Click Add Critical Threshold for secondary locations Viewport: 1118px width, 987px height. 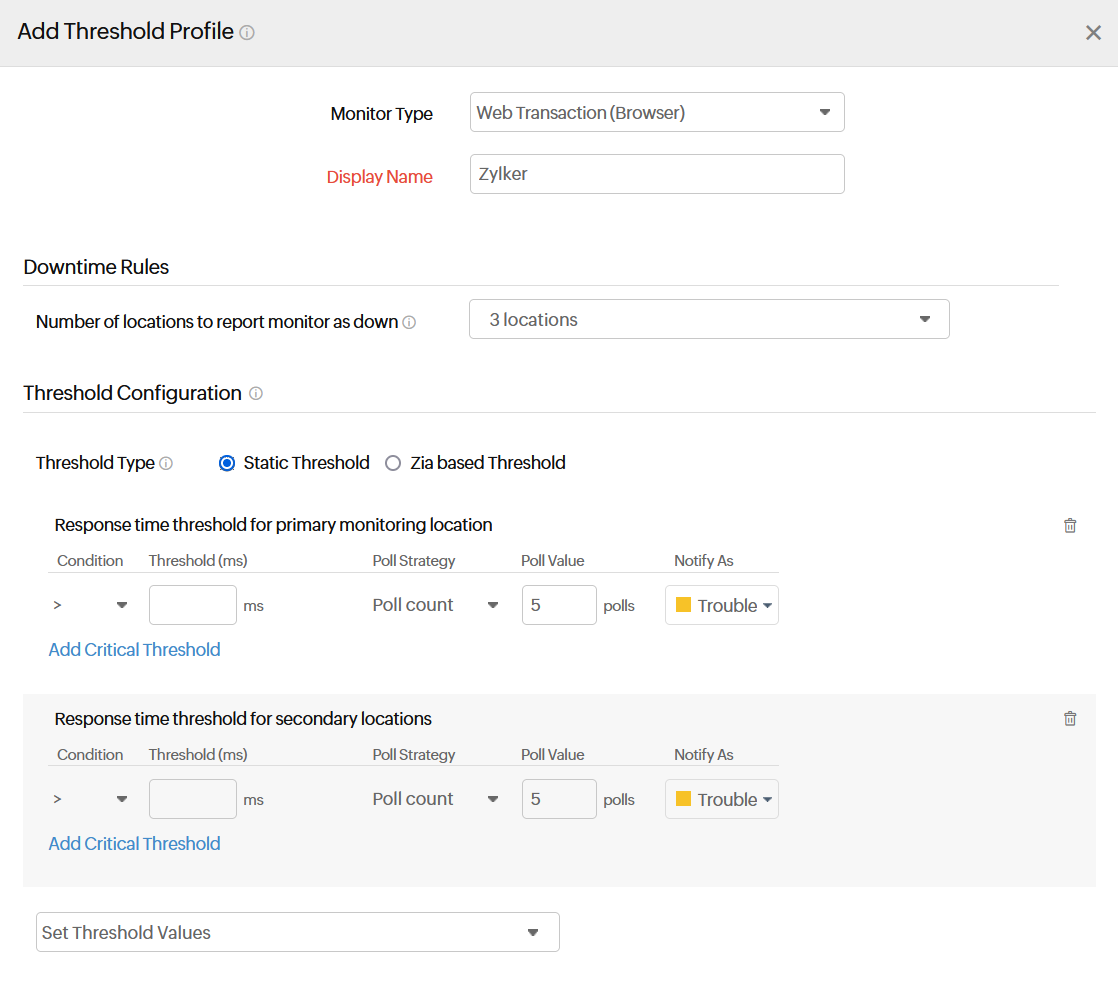pos(134,844)
